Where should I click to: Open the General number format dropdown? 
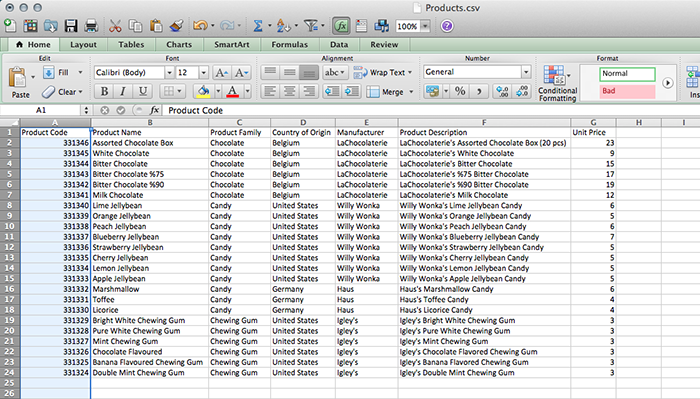pos(526,72)
